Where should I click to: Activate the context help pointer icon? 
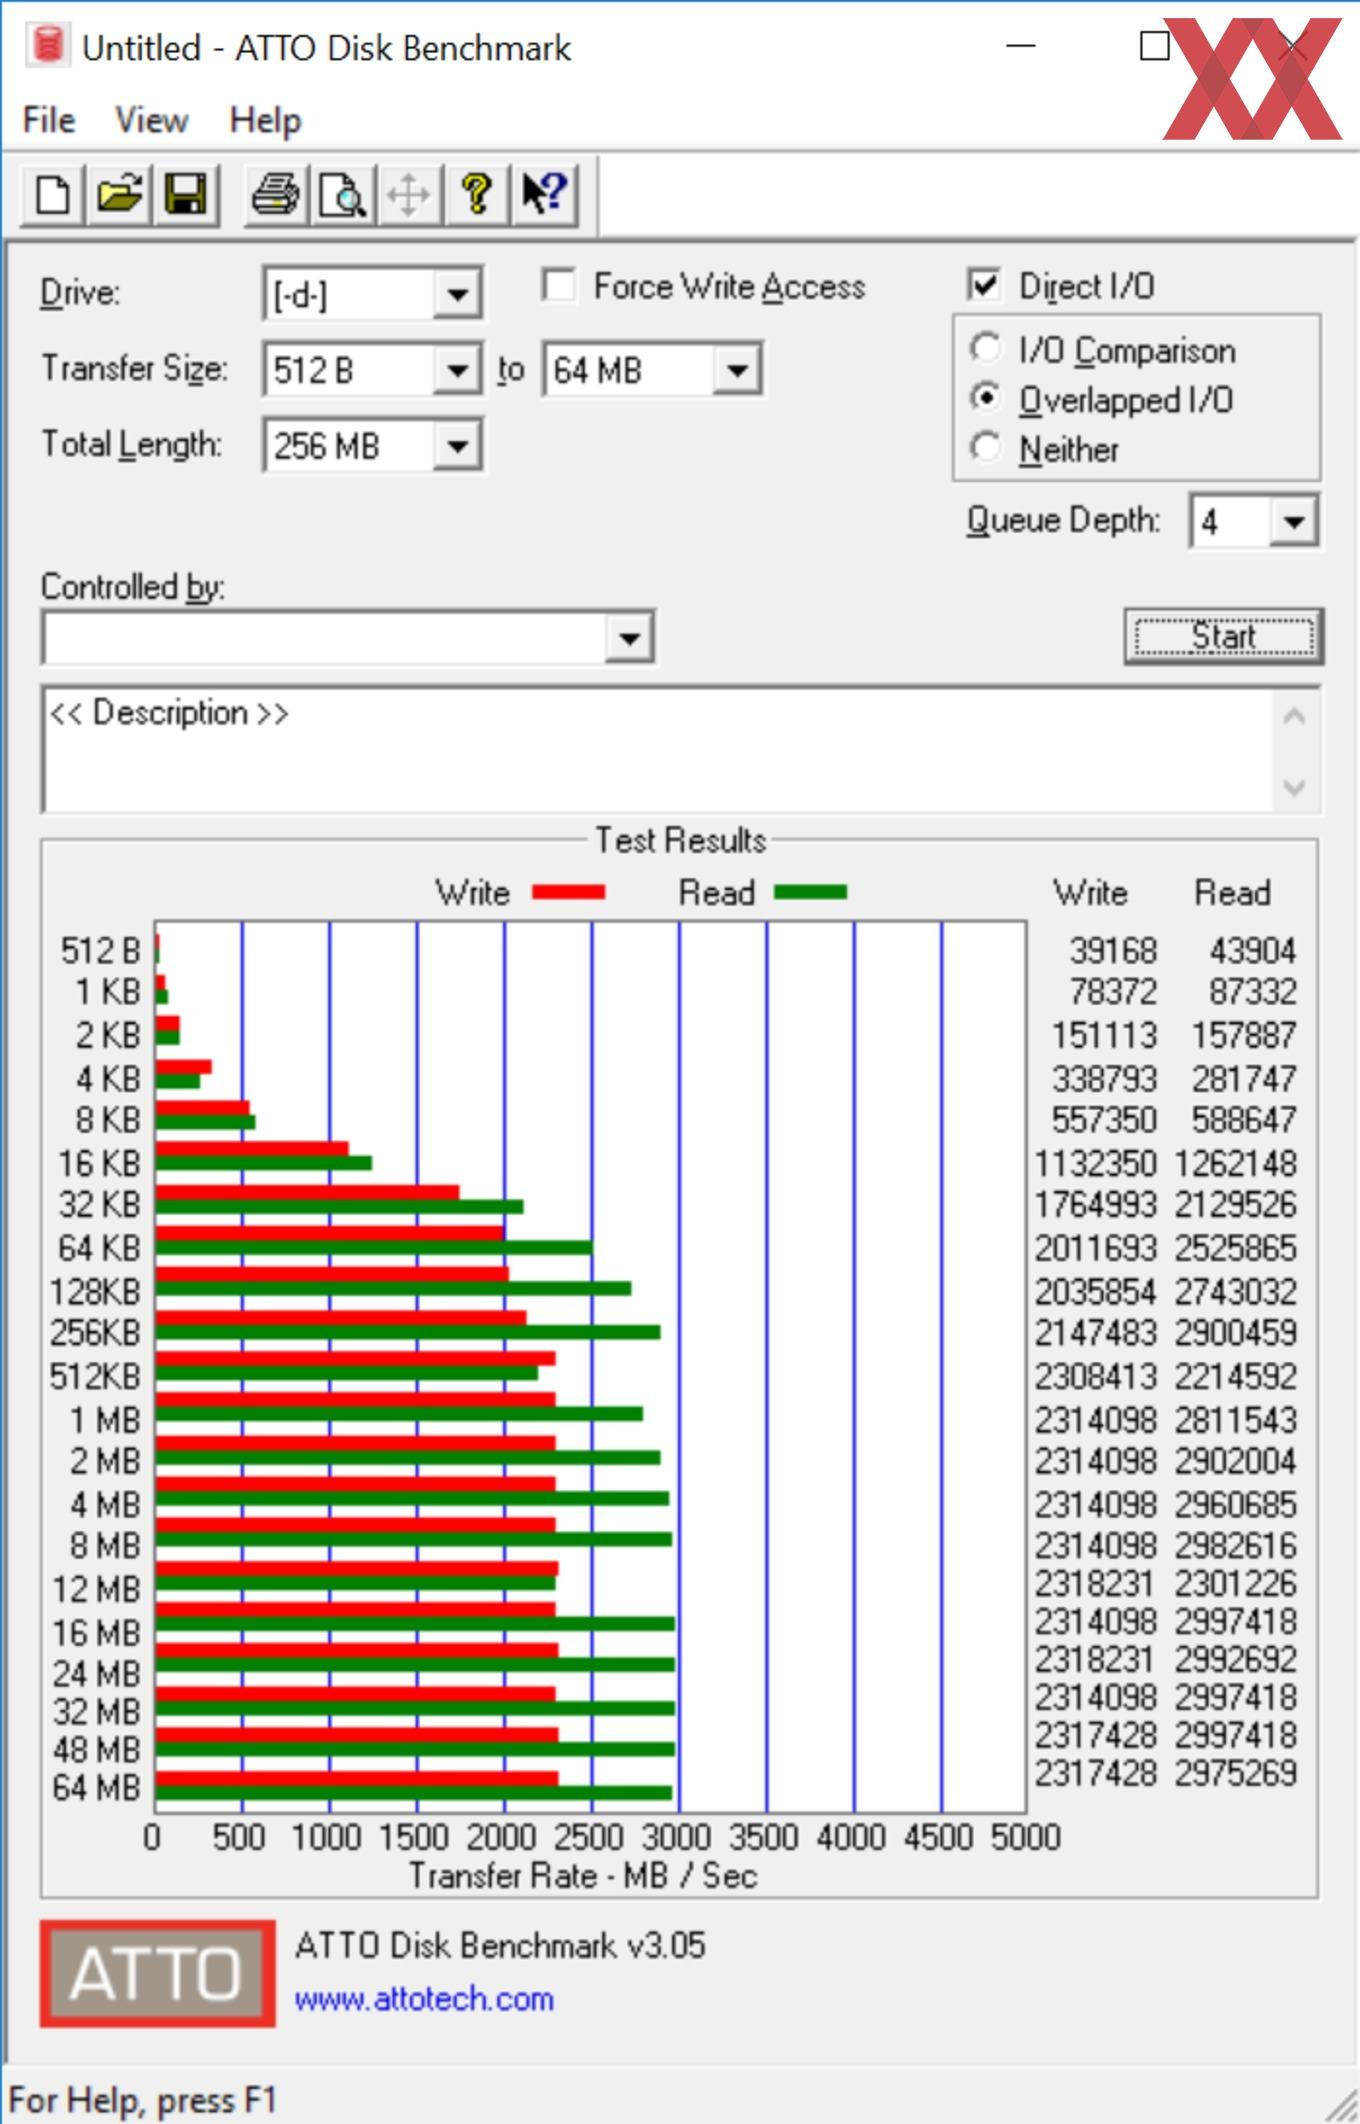click(543, 193)
